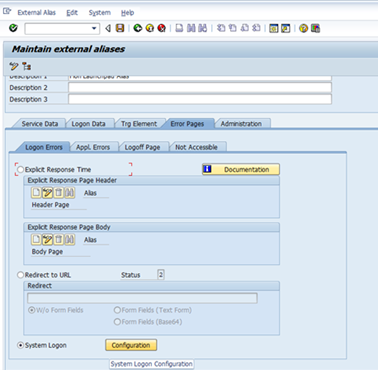
Task: Click the Status value field
Action: click(x=161, y=275)
